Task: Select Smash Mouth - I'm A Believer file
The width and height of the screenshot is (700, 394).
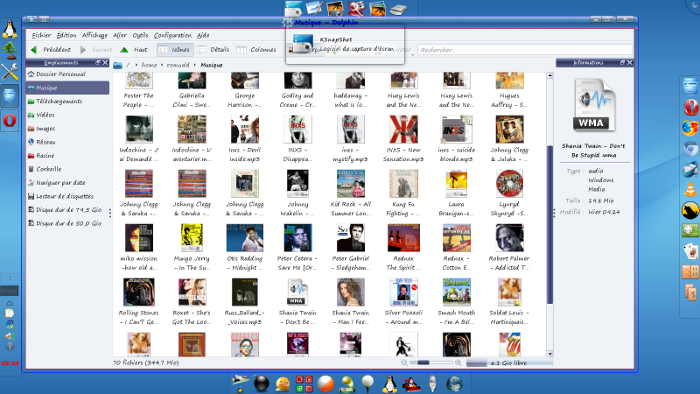Action: pos(456,302)
